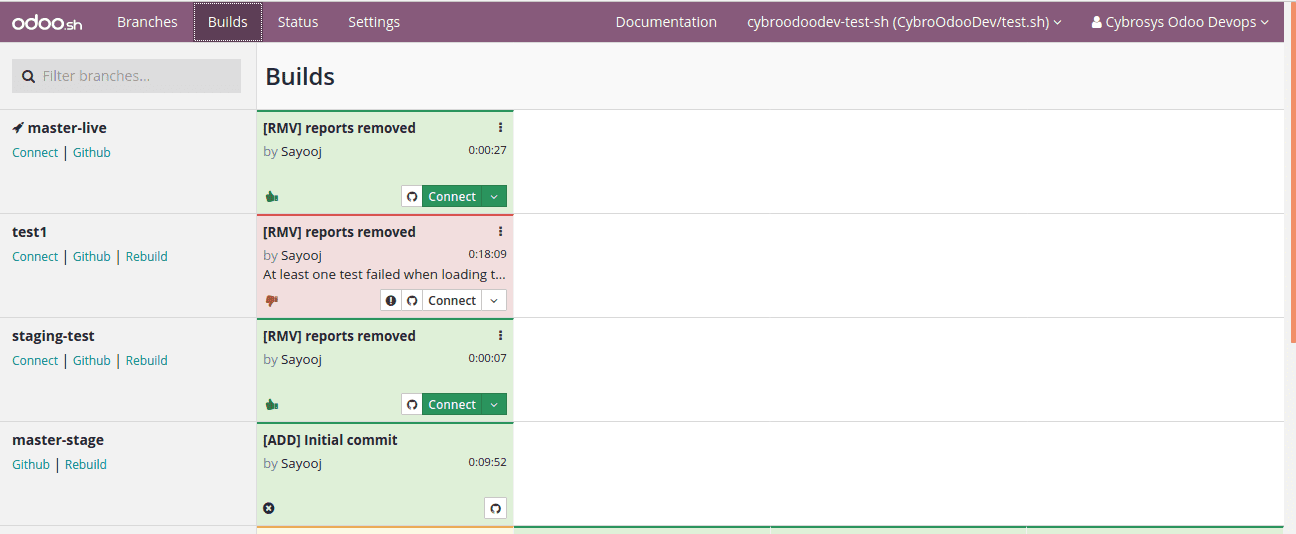The image size is (1296, 534).
Task: Click Connect link under staging-test
Action: click(x=35, y=361)
